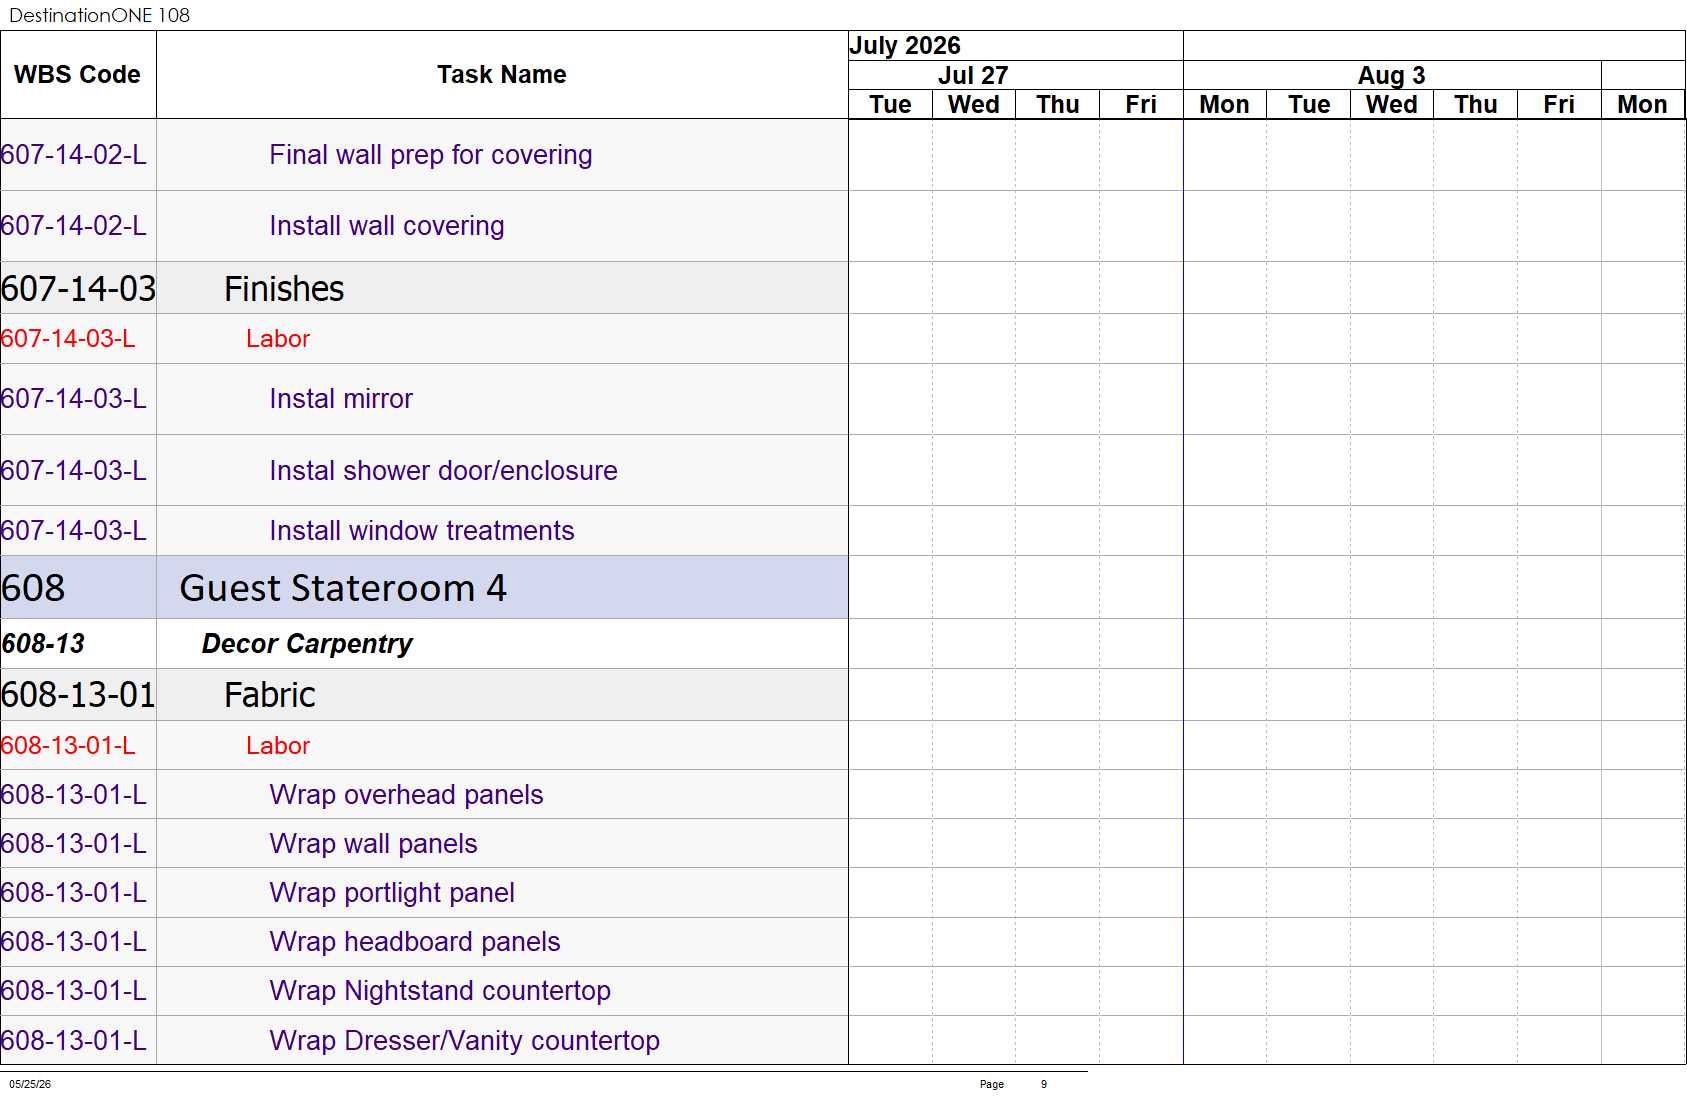Click WBS code 607-14-03 for Finishes
1687x1097 pixels.
click(x=78, y=289)
